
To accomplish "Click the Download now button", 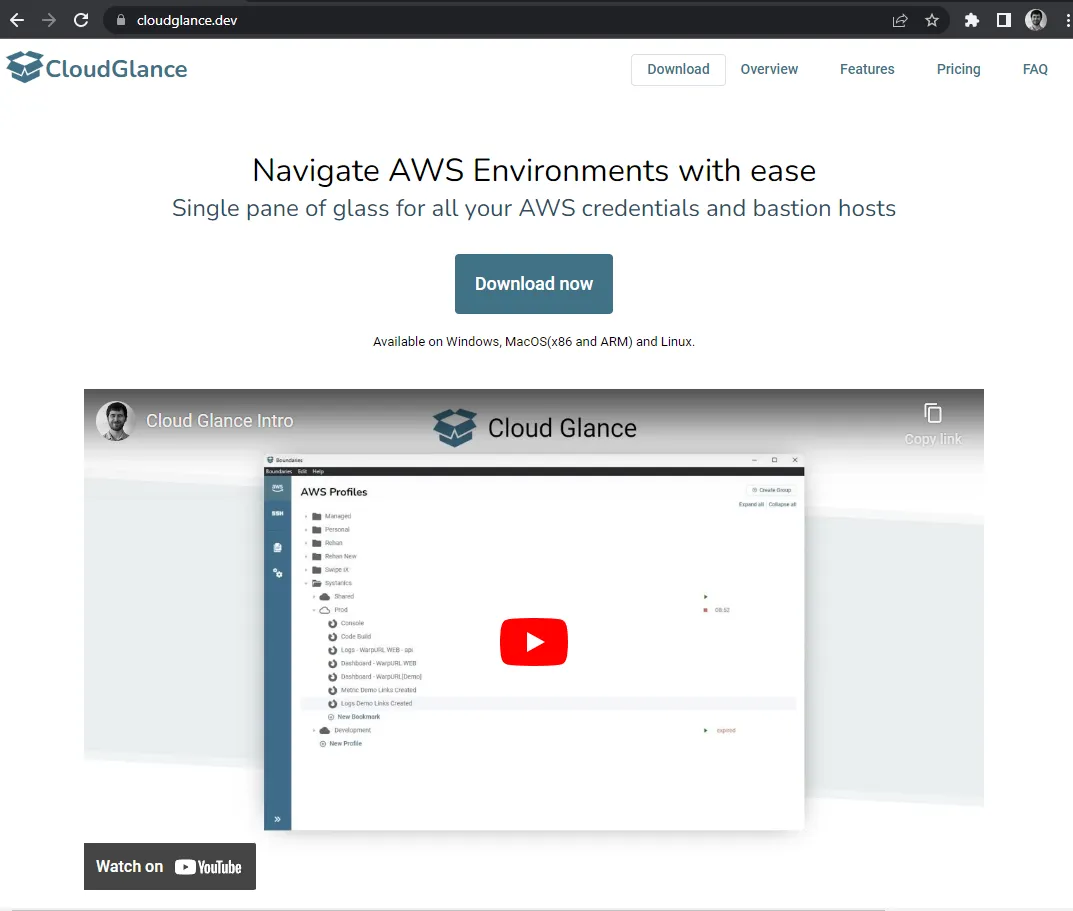I will pos(533,284).
